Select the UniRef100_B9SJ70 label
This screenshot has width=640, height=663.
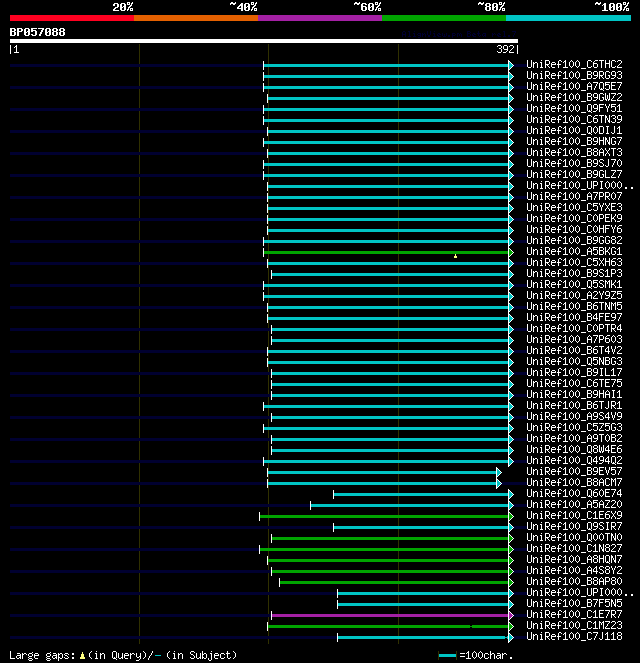574,163
